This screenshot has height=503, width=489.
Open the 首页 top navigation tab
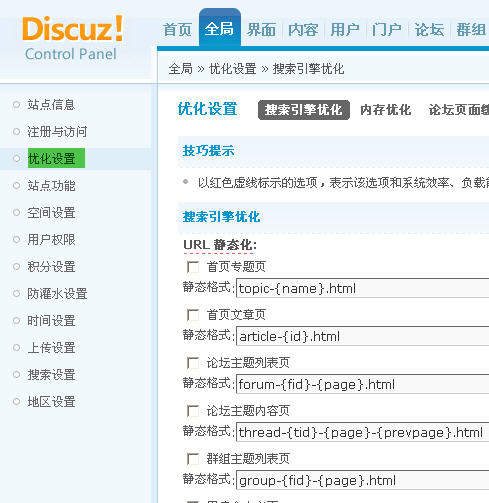177,30
